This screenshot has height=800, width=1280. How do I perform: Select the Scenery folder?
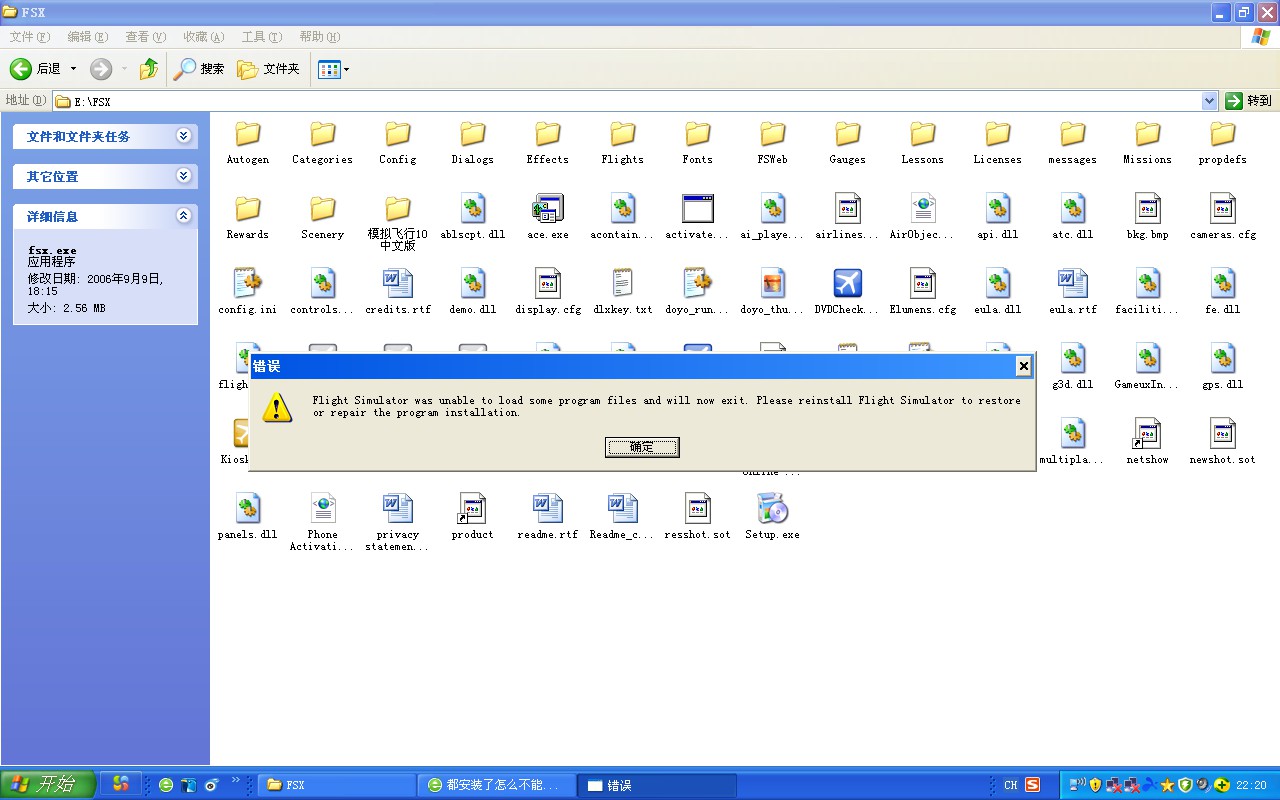pyautogui.click(x=322, y=218)
